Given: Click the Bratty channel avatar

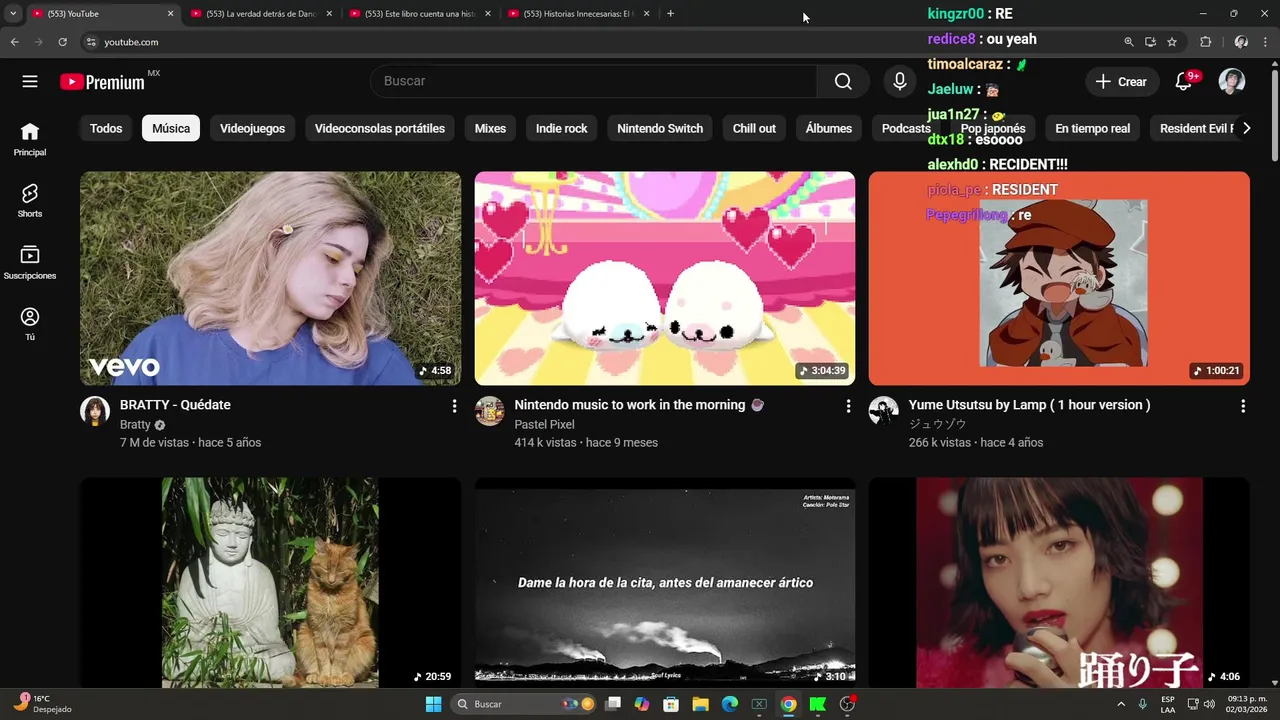Looking at the screenshot, I should point(95,411).
